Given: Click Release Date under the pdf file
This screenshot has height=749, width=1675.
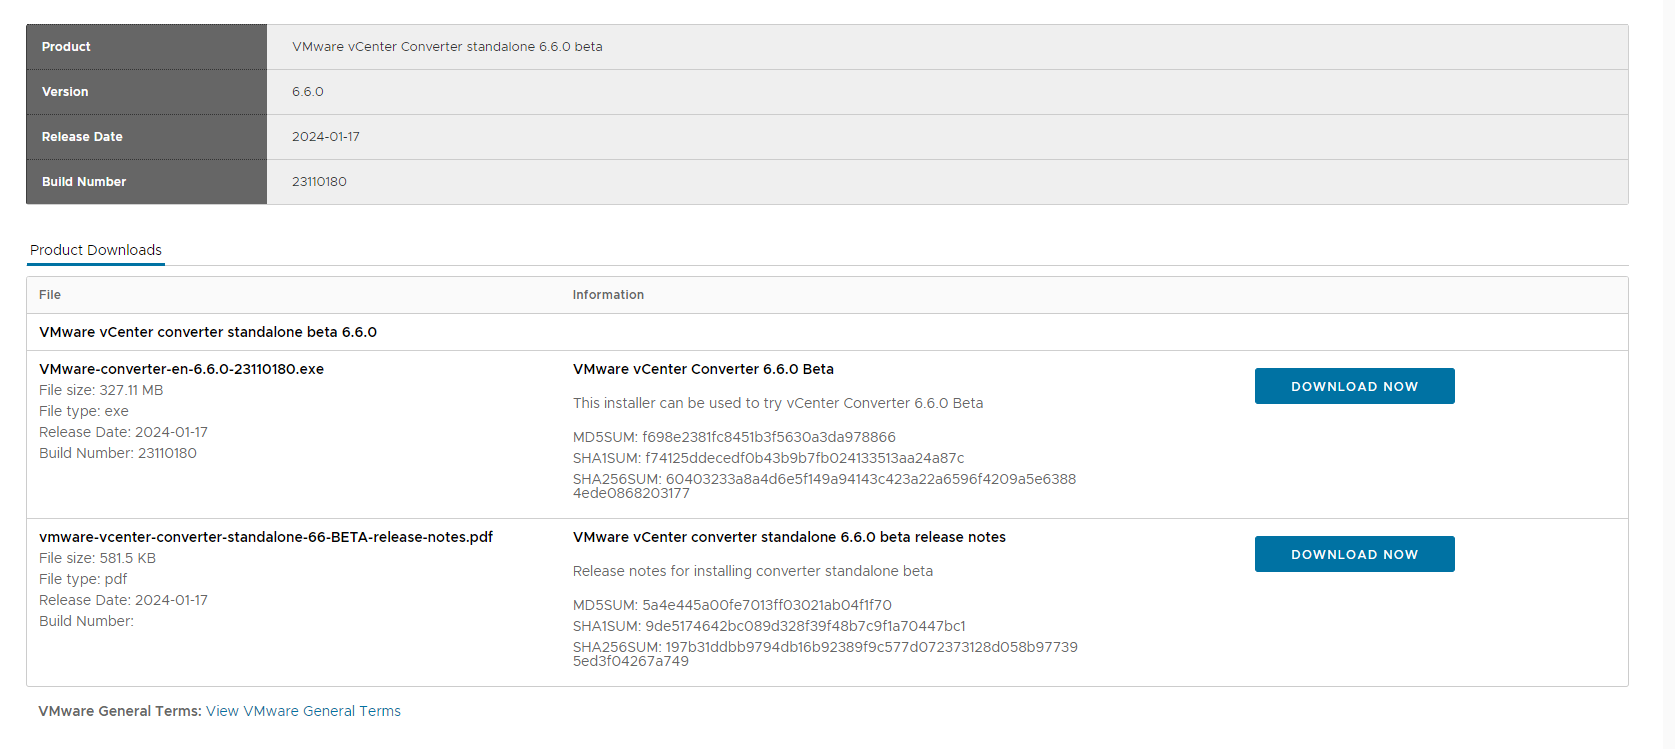Looking at the screenshot, I should pyautogui.click(x=123, y=600).
